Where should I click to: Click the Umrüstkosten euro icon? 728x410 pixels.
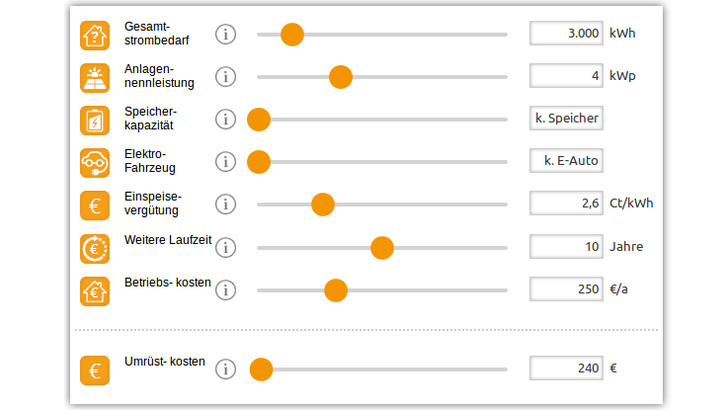(x=95, y=370)
